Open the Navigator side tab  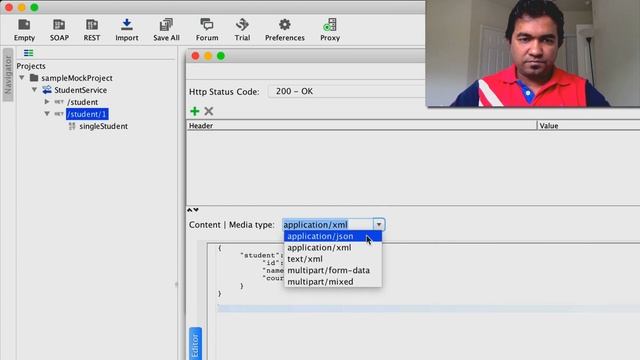click(8, 75)
